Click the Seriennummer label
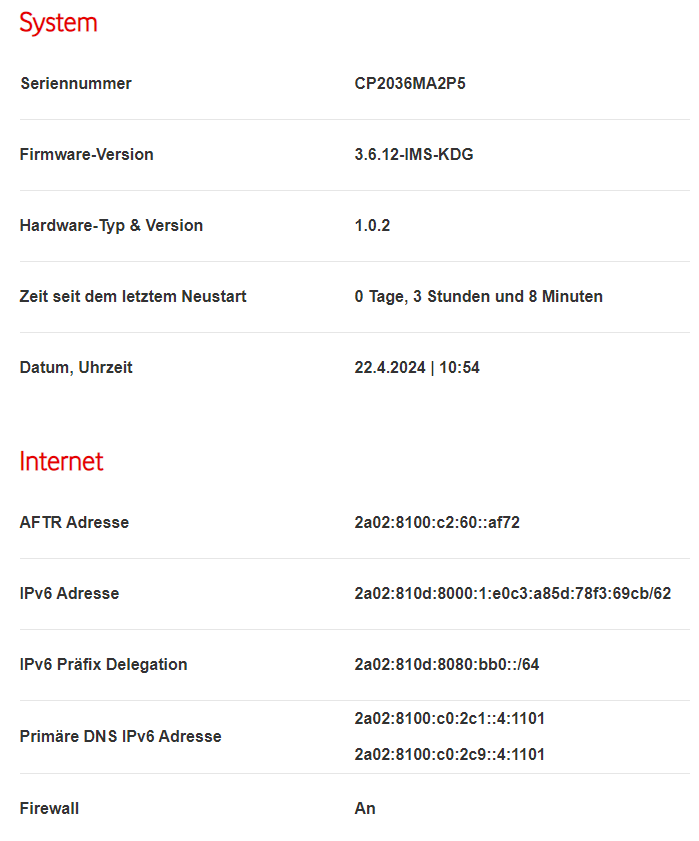 click(x=75, y=83)
